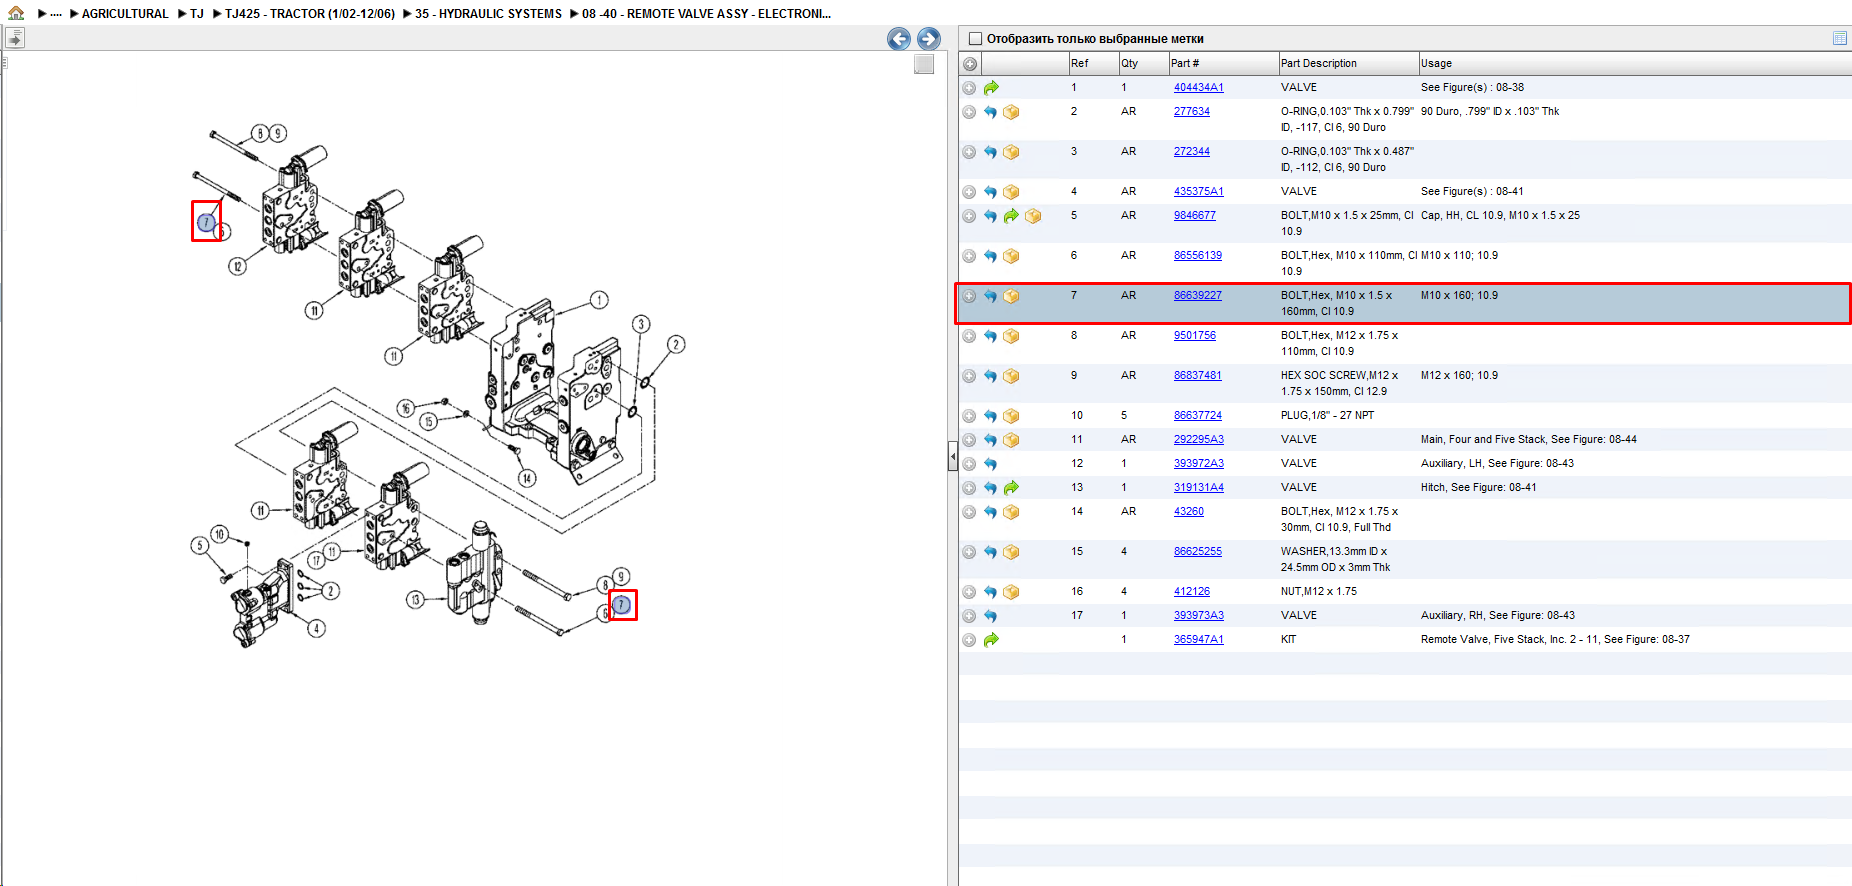Open the AGRICULTURAL breadcrumb
Screen dimensions: 1852x886
125,14
